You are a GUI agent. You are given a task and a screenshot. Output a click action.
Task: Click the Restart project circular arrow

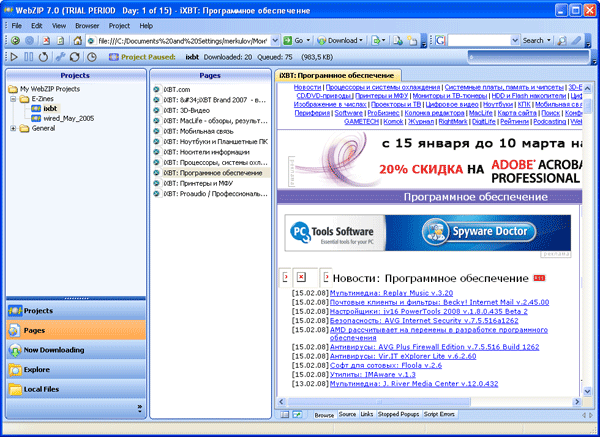coord(43,57)
